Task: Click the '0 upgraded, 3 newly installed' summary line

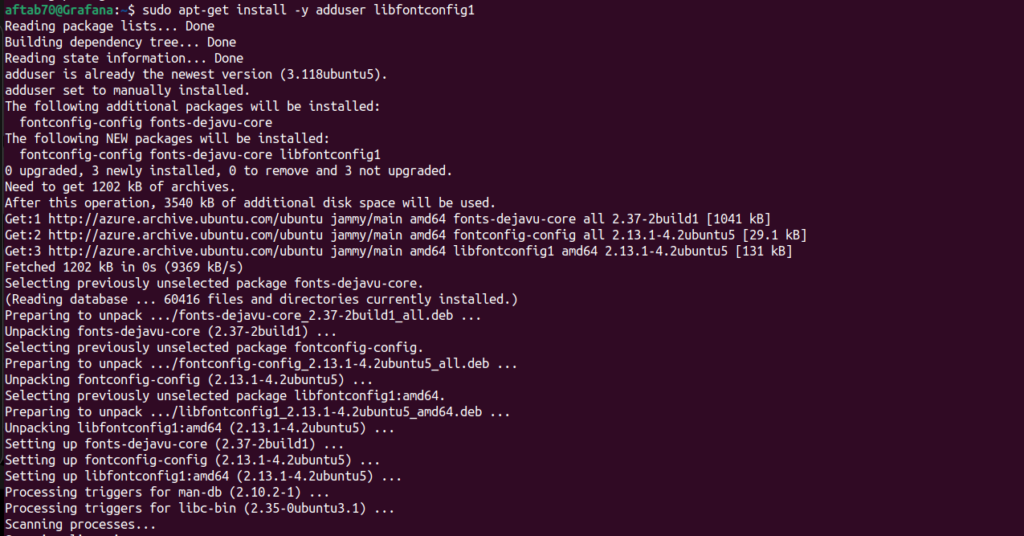Action: click(x=229, y=171)
